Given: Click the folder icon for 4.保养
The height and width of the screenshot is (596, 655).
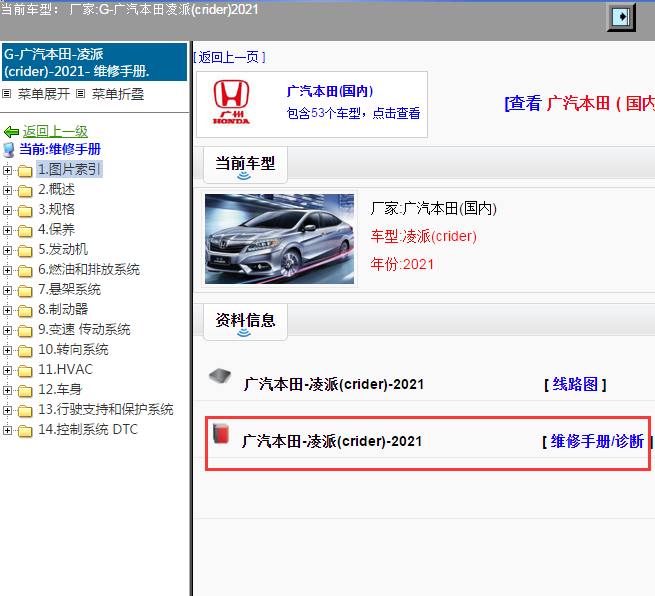Looking at the screenshot, I should point(25,231).
